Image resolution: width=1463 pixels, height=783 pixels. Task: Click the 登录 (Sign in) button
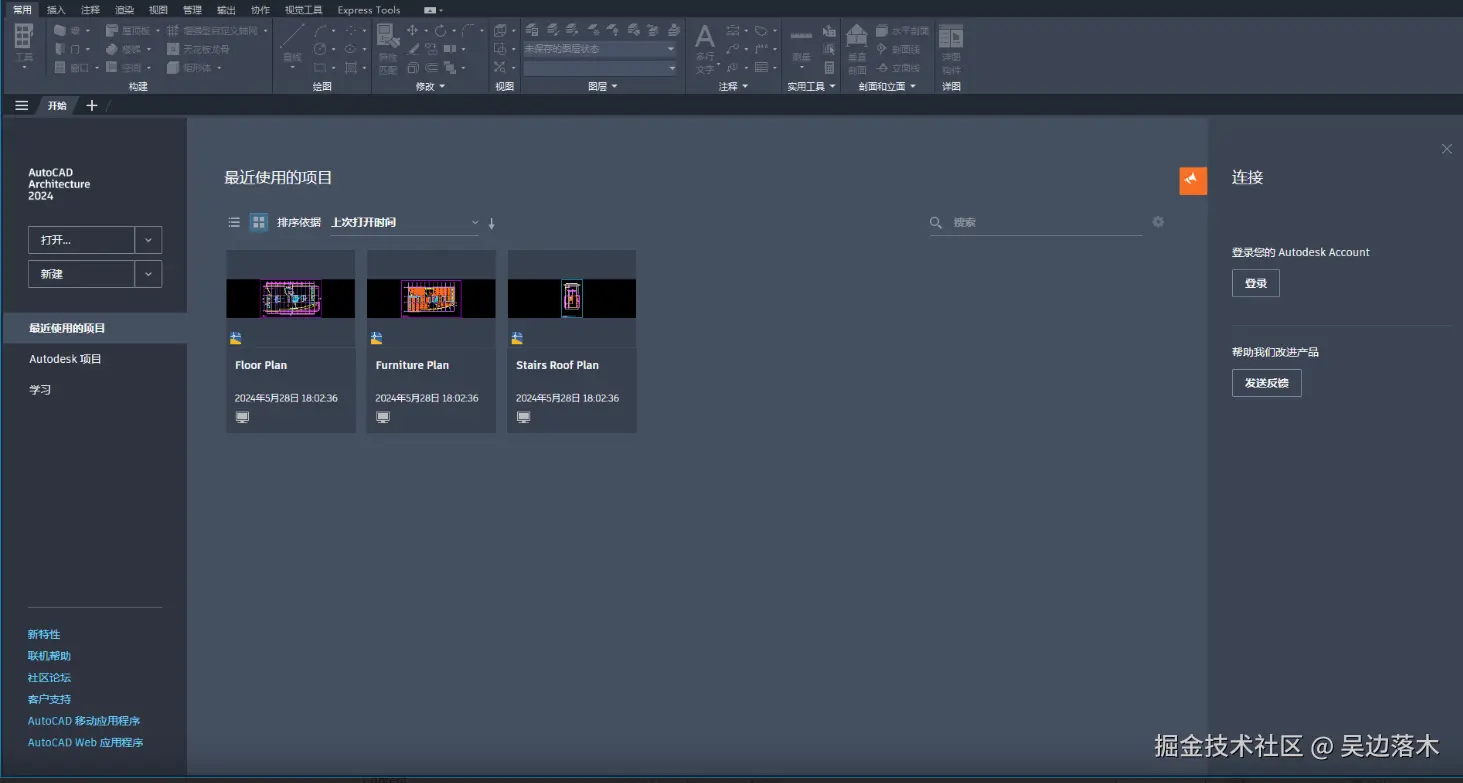(1256, 283)
